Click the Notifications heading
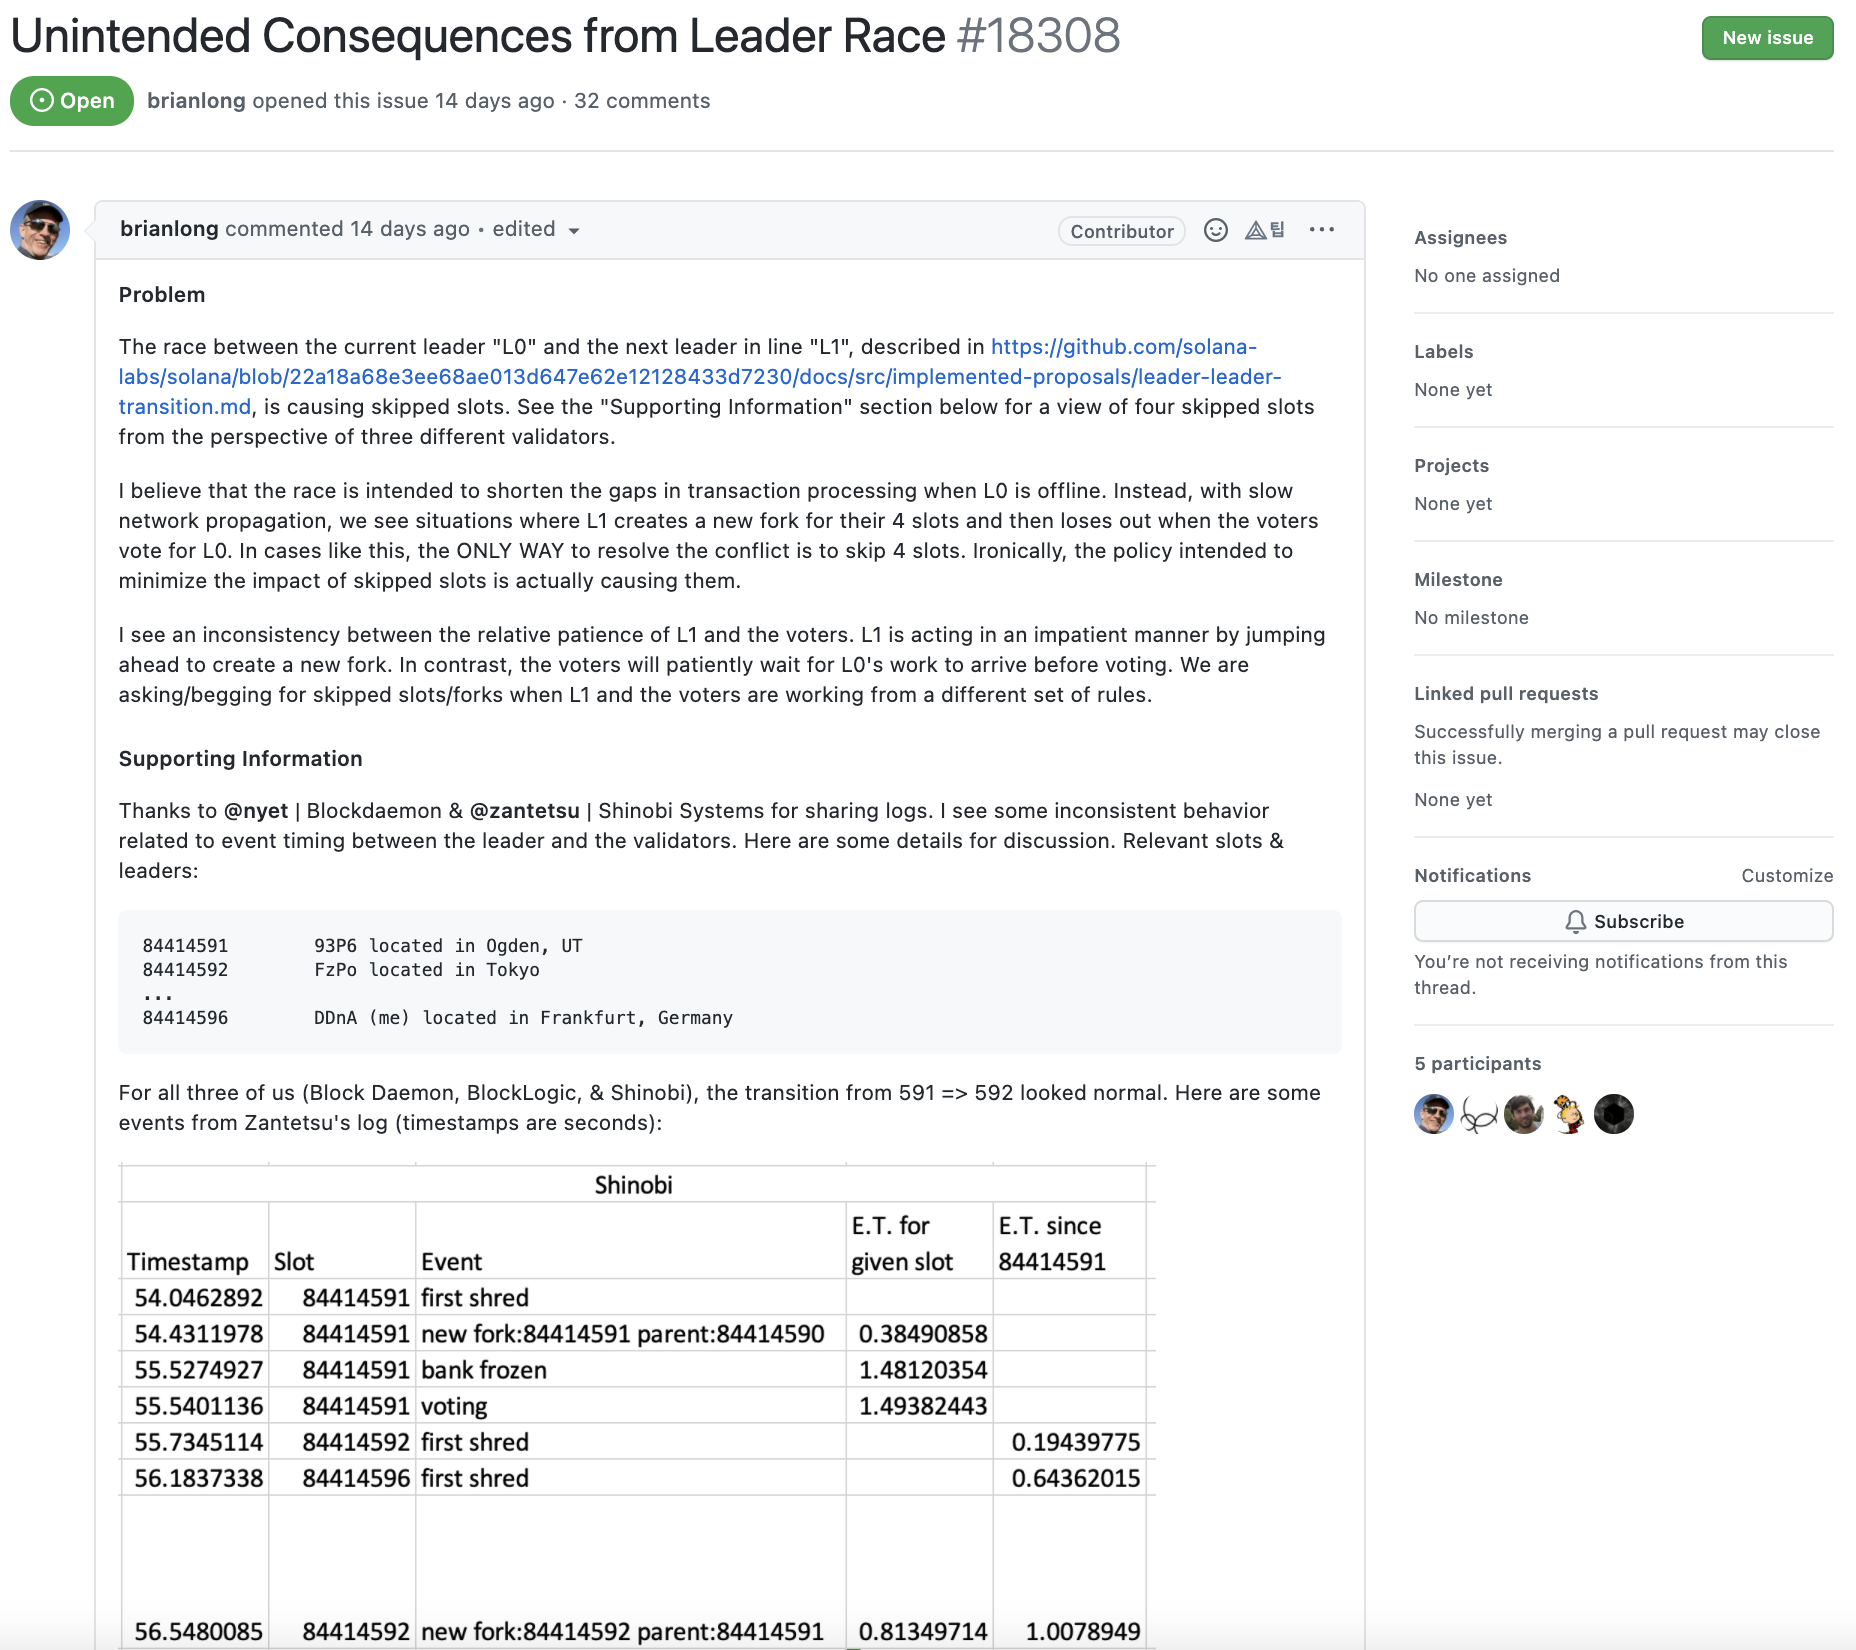The width and height of the screenshot is (1856, 1650). click(x=1473, y=876)
